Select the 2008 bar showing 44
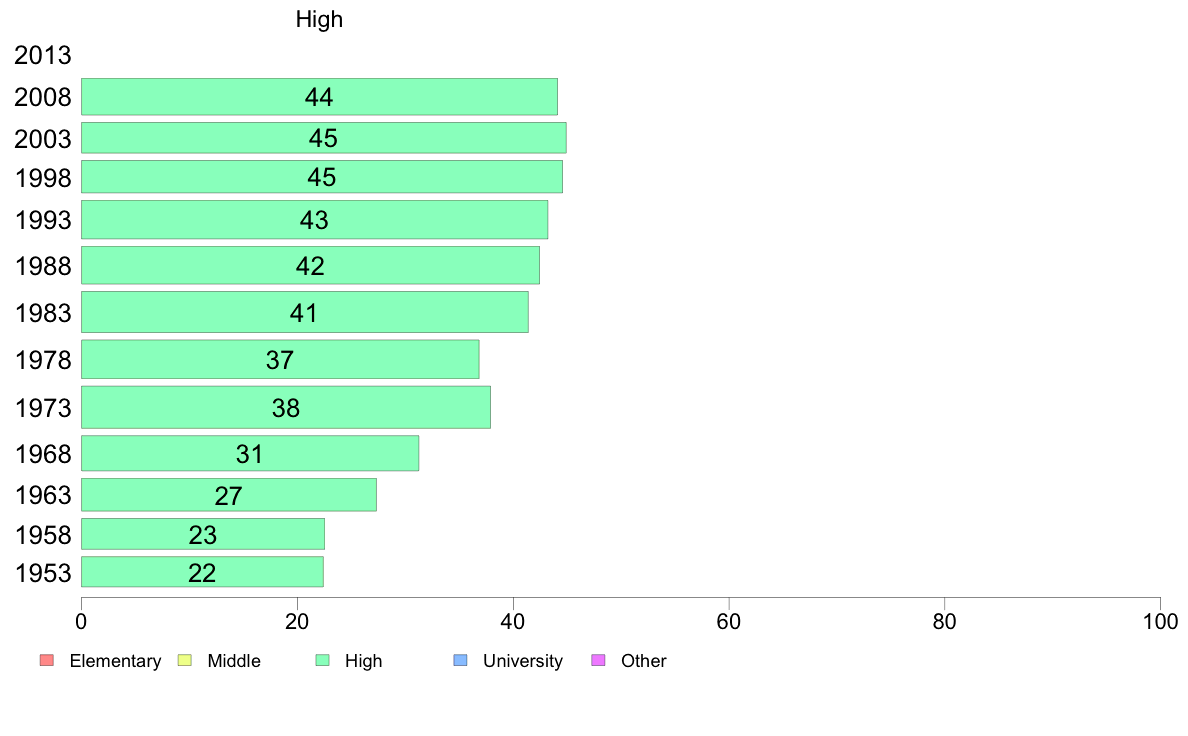1188x736 pixels. coord(319,97)
